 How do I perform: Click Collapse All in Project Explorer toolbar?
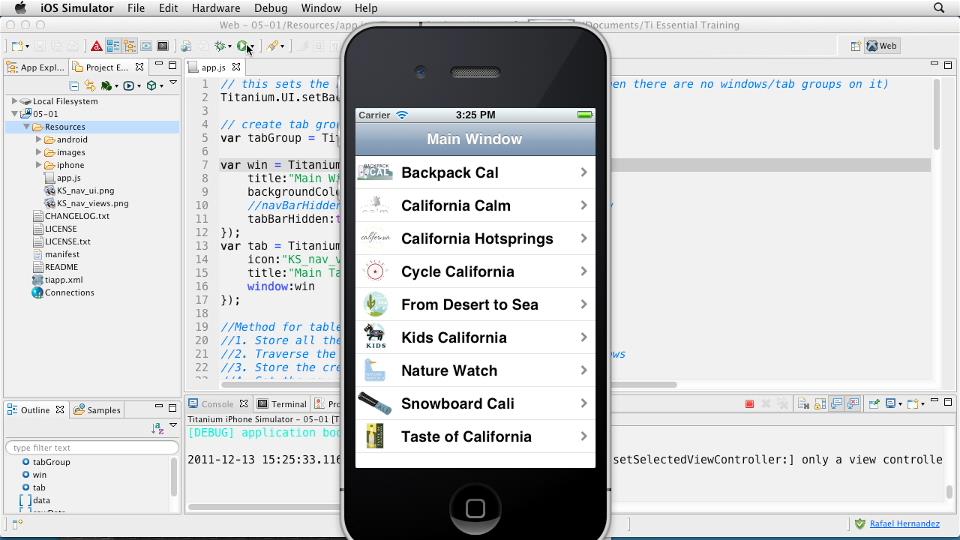point(74,86)
